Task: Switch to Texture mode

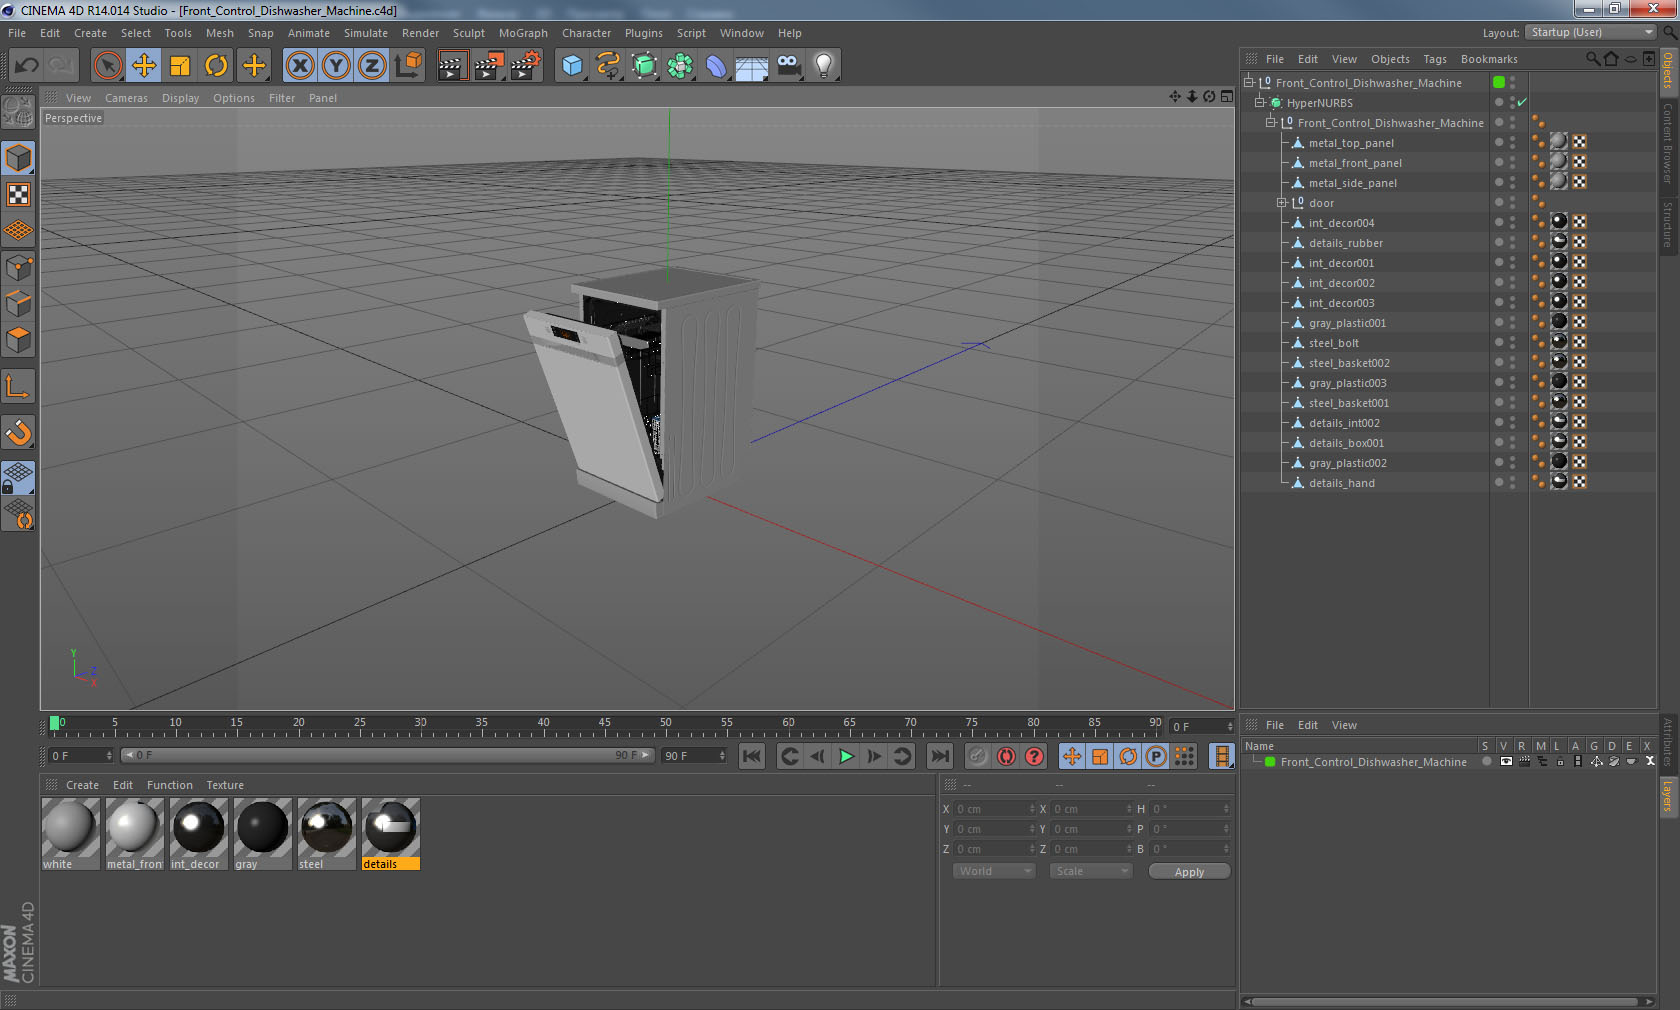Action: [x=19, y=194]
